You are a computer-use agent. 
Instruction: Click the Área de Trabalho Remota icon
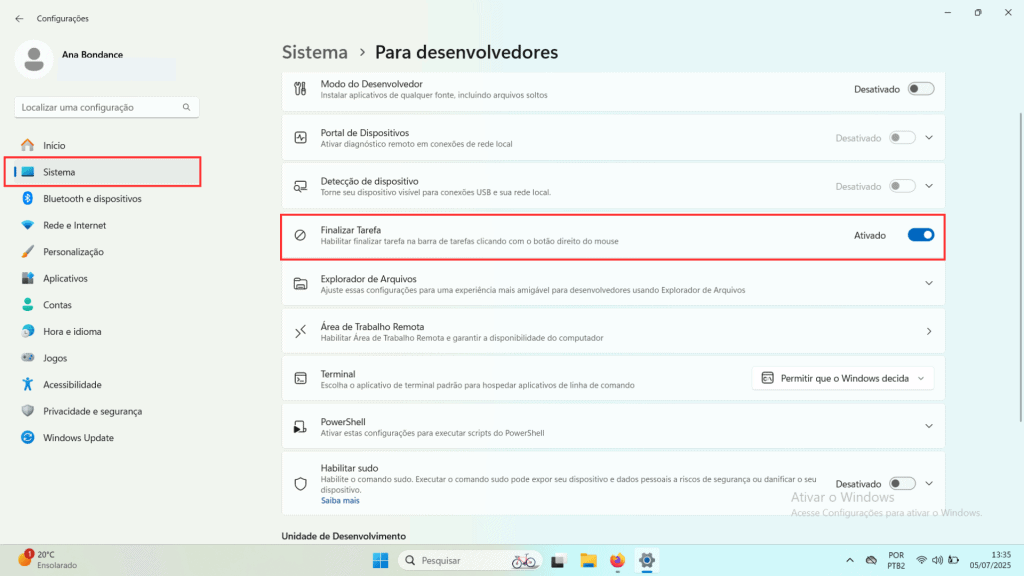(x=300, y=332)
